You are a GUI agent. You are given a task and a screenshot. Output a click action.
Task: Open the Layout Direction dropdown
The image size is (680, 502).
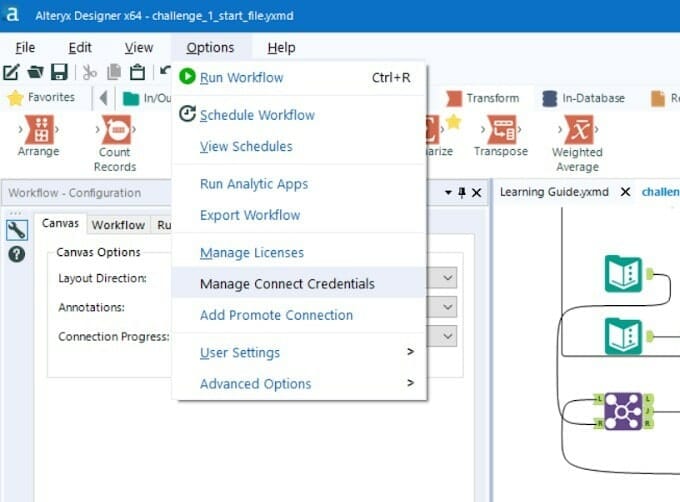(x=447, y=278)
